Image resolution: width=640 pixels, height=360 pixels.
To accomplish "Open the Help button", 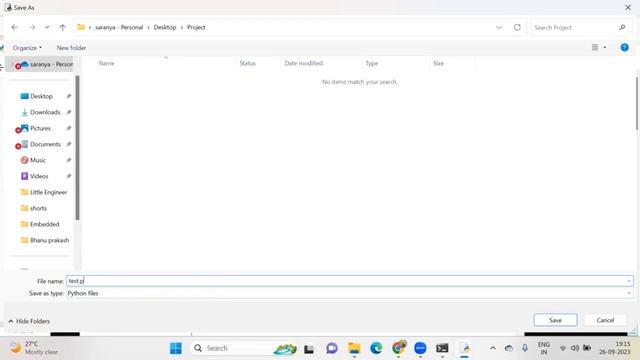I will tap(624, 47).
